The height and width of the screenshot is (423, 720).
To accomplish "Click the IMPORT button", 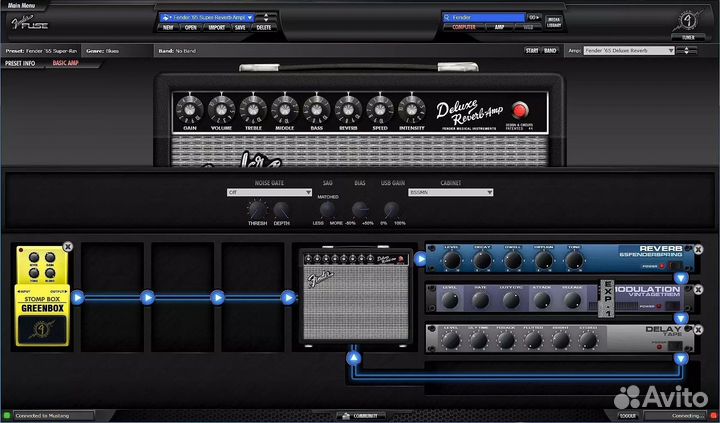I will [x=216, y=28].
